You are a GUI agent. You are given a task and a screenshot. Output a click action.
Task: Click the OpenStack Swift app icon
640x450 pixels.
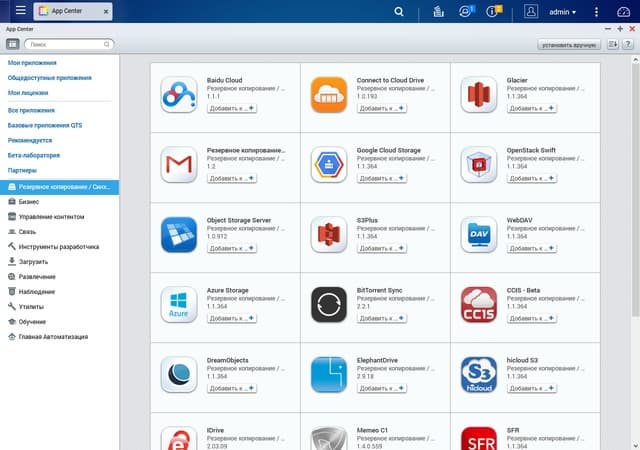[479, 165]
